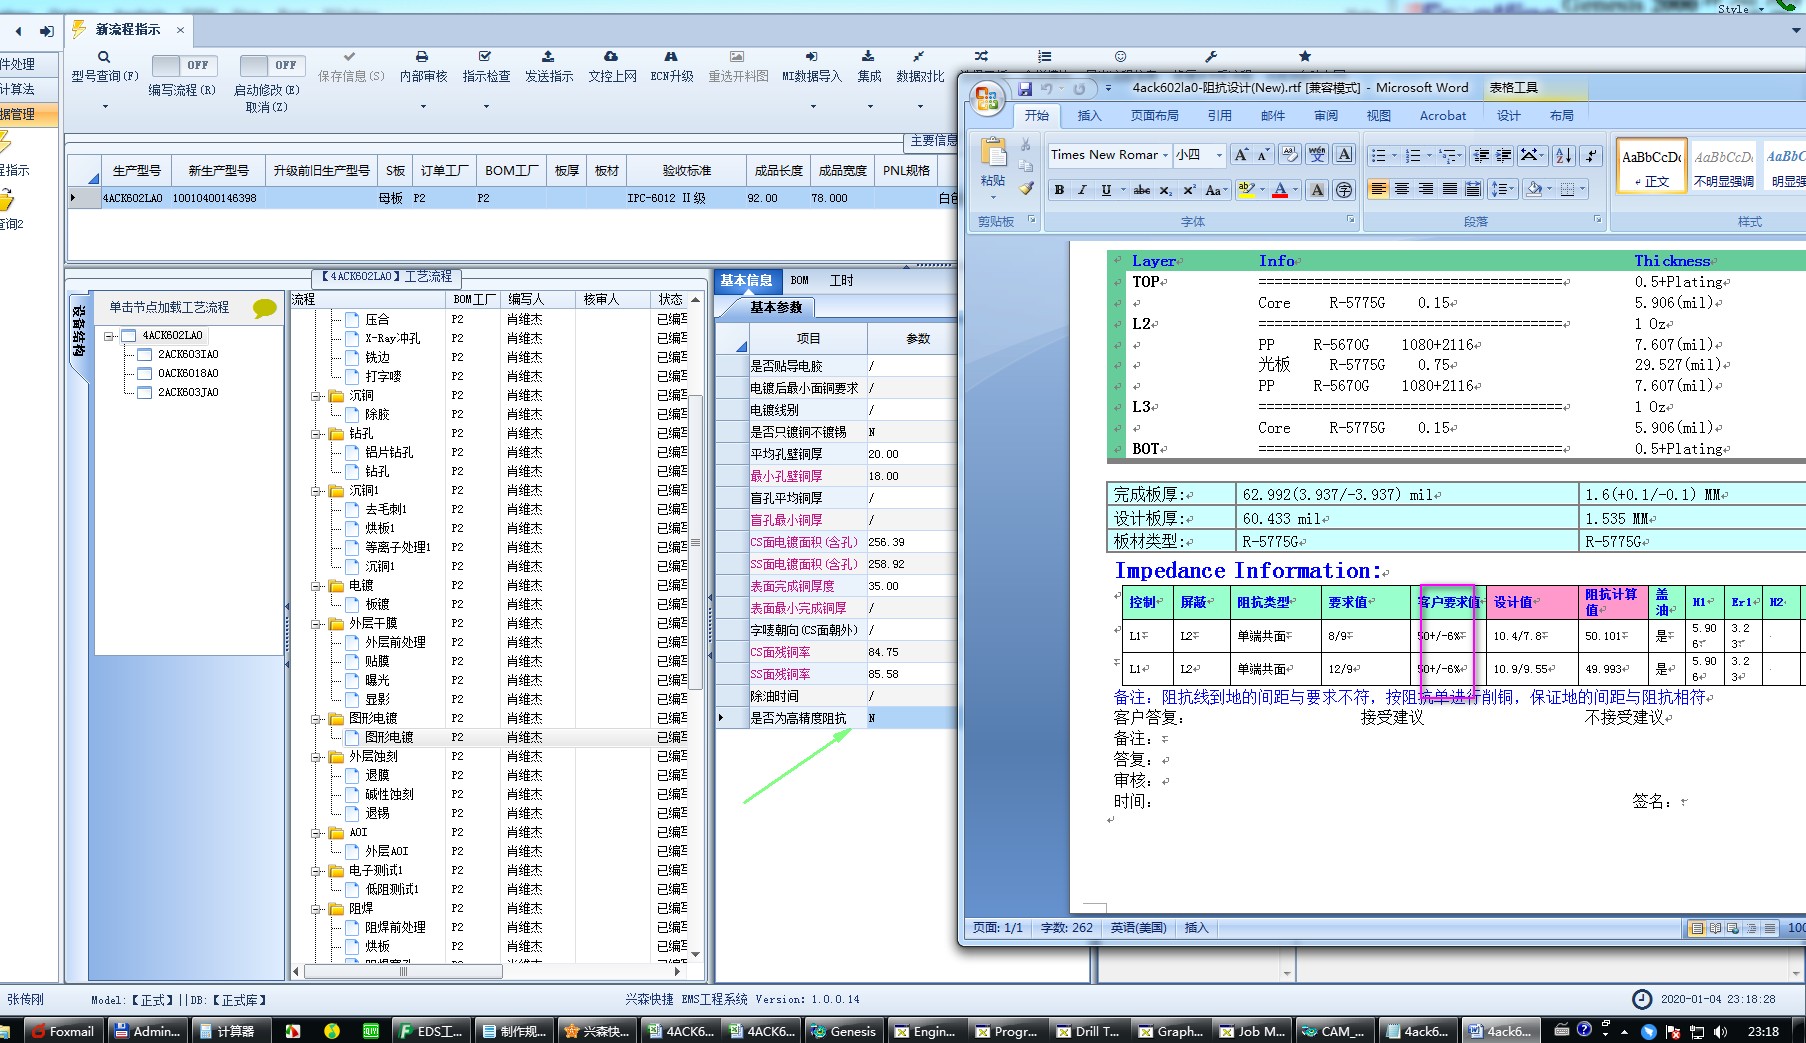Open Foxmail from the taskbar

click(x=62, y=1031)
